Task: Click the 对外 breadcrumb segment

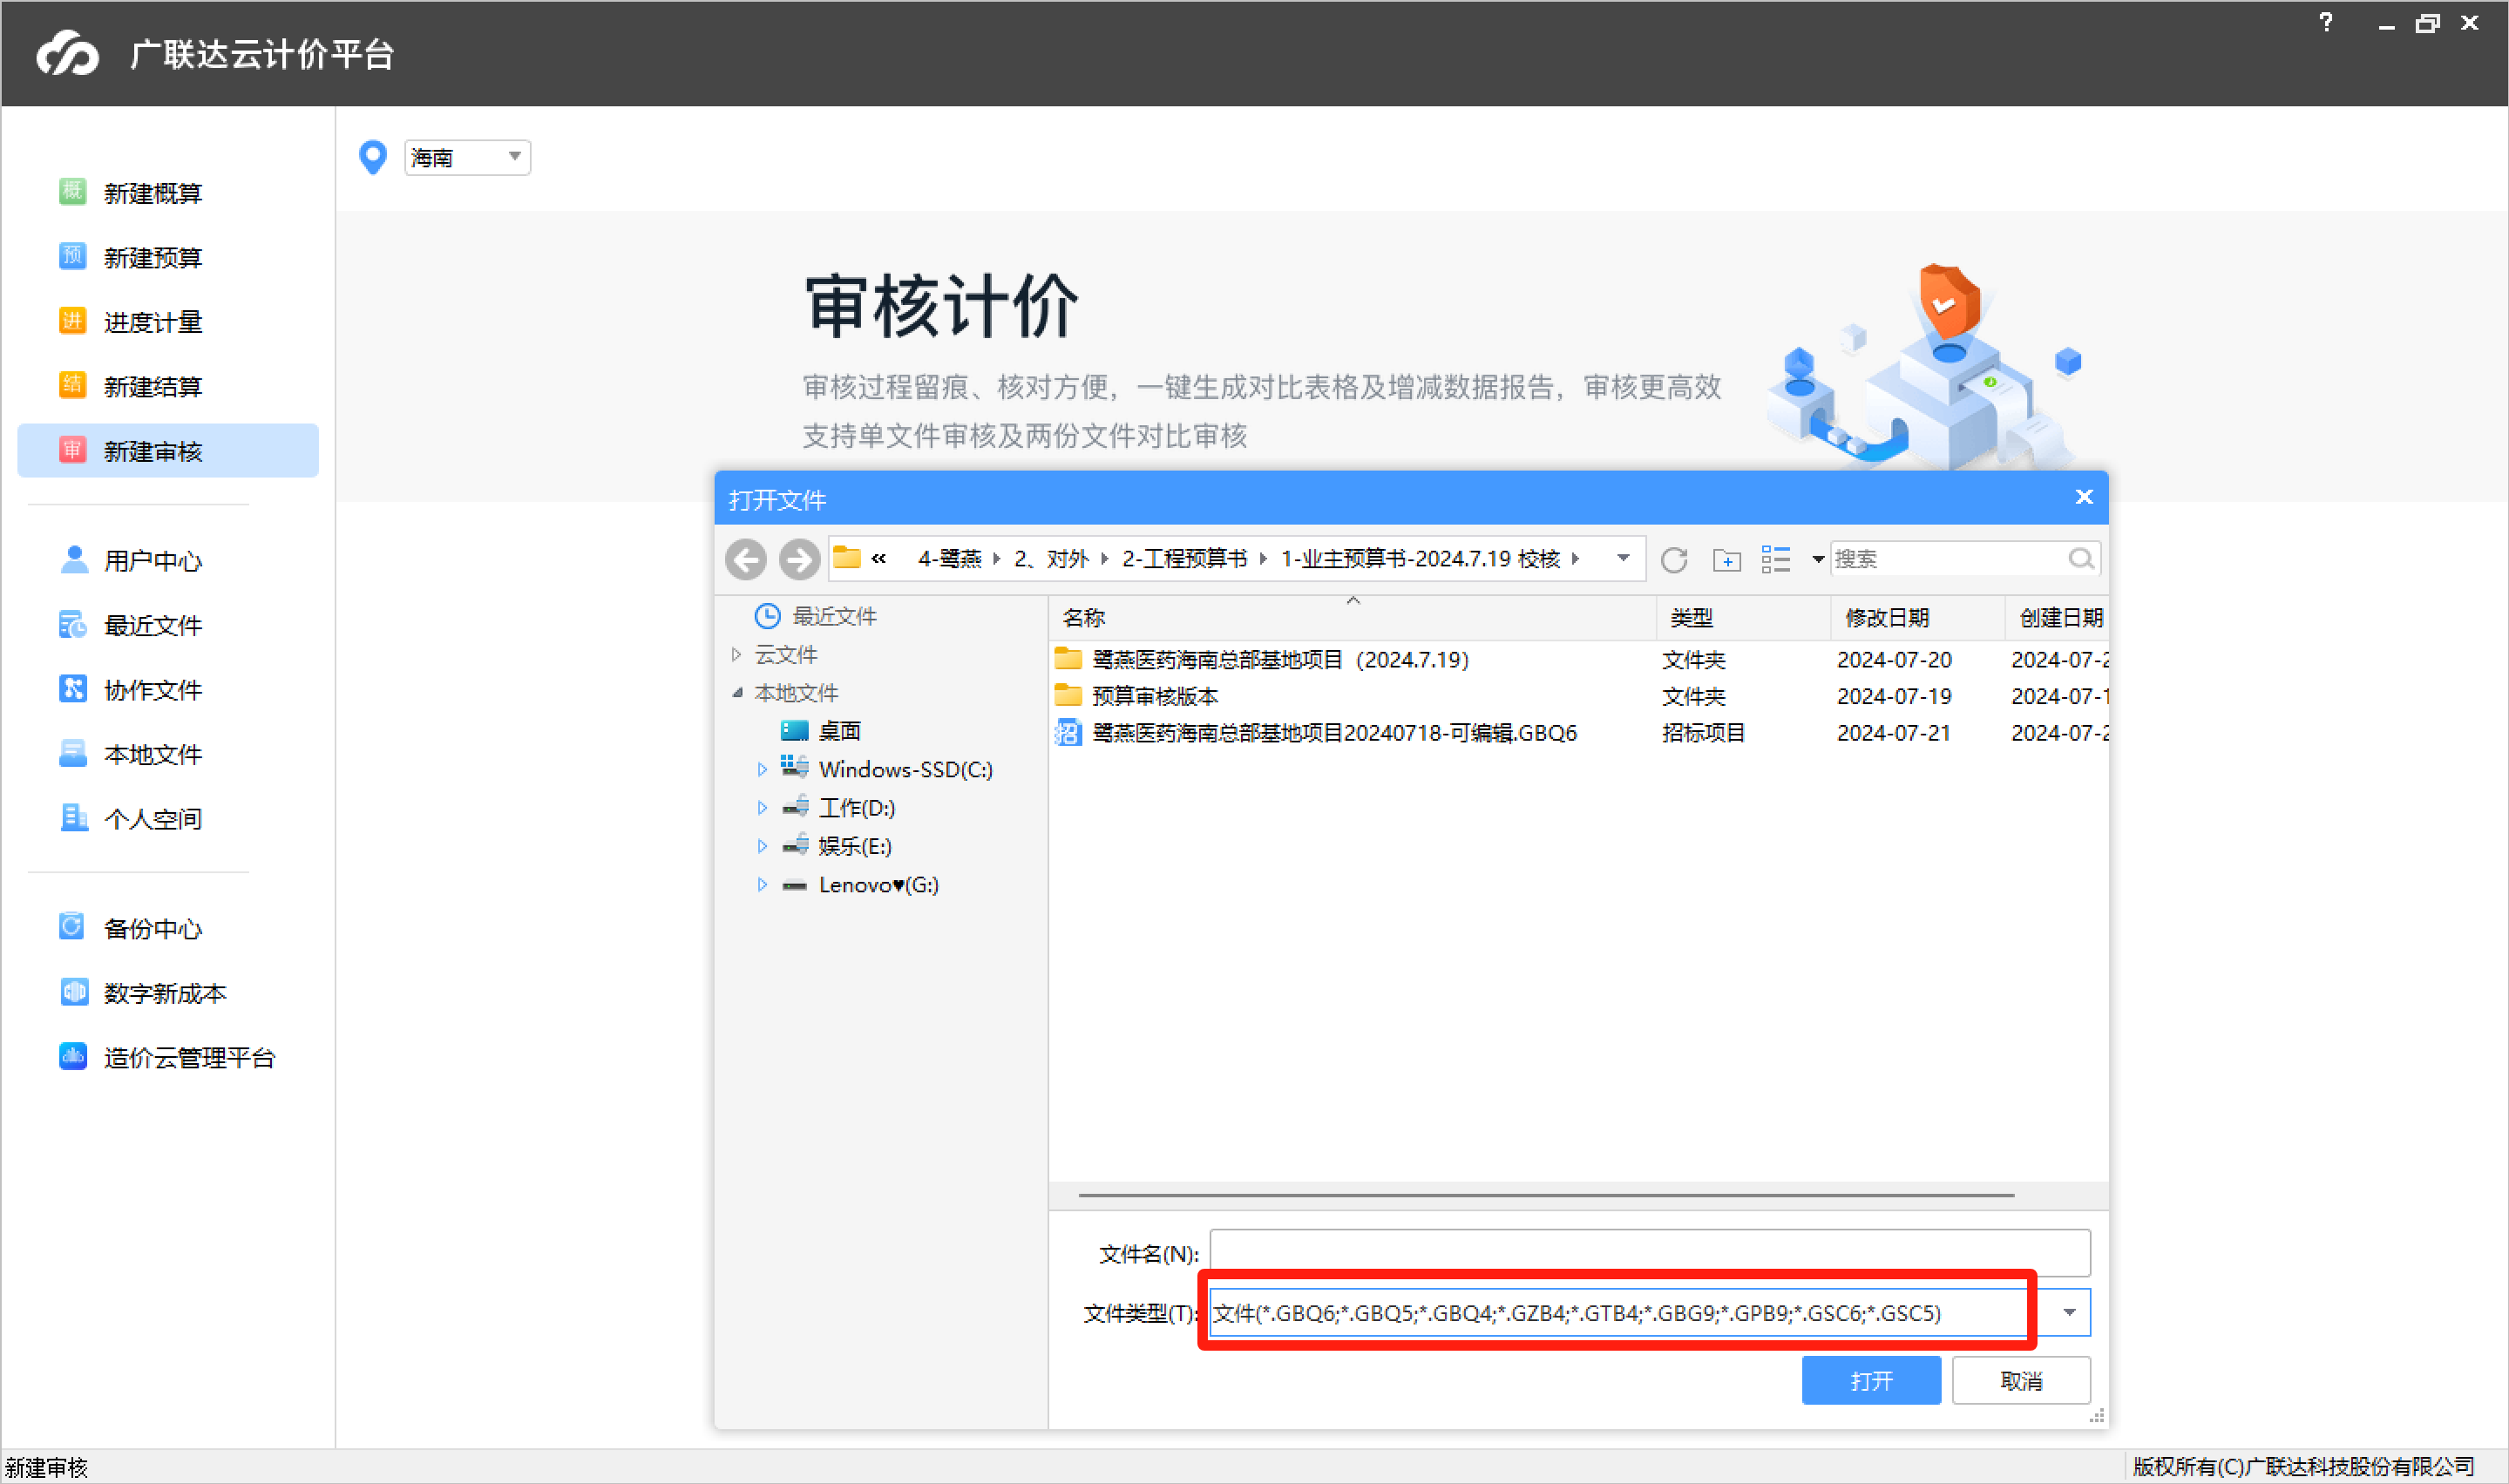Action: (x=1051, y=558)
